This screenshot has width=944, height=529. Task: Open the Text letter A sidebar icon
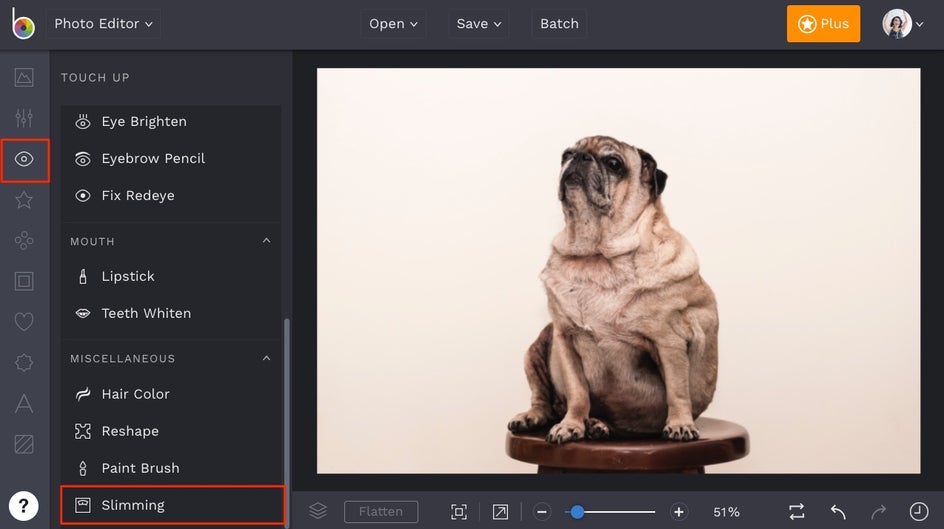coord(24,403)
